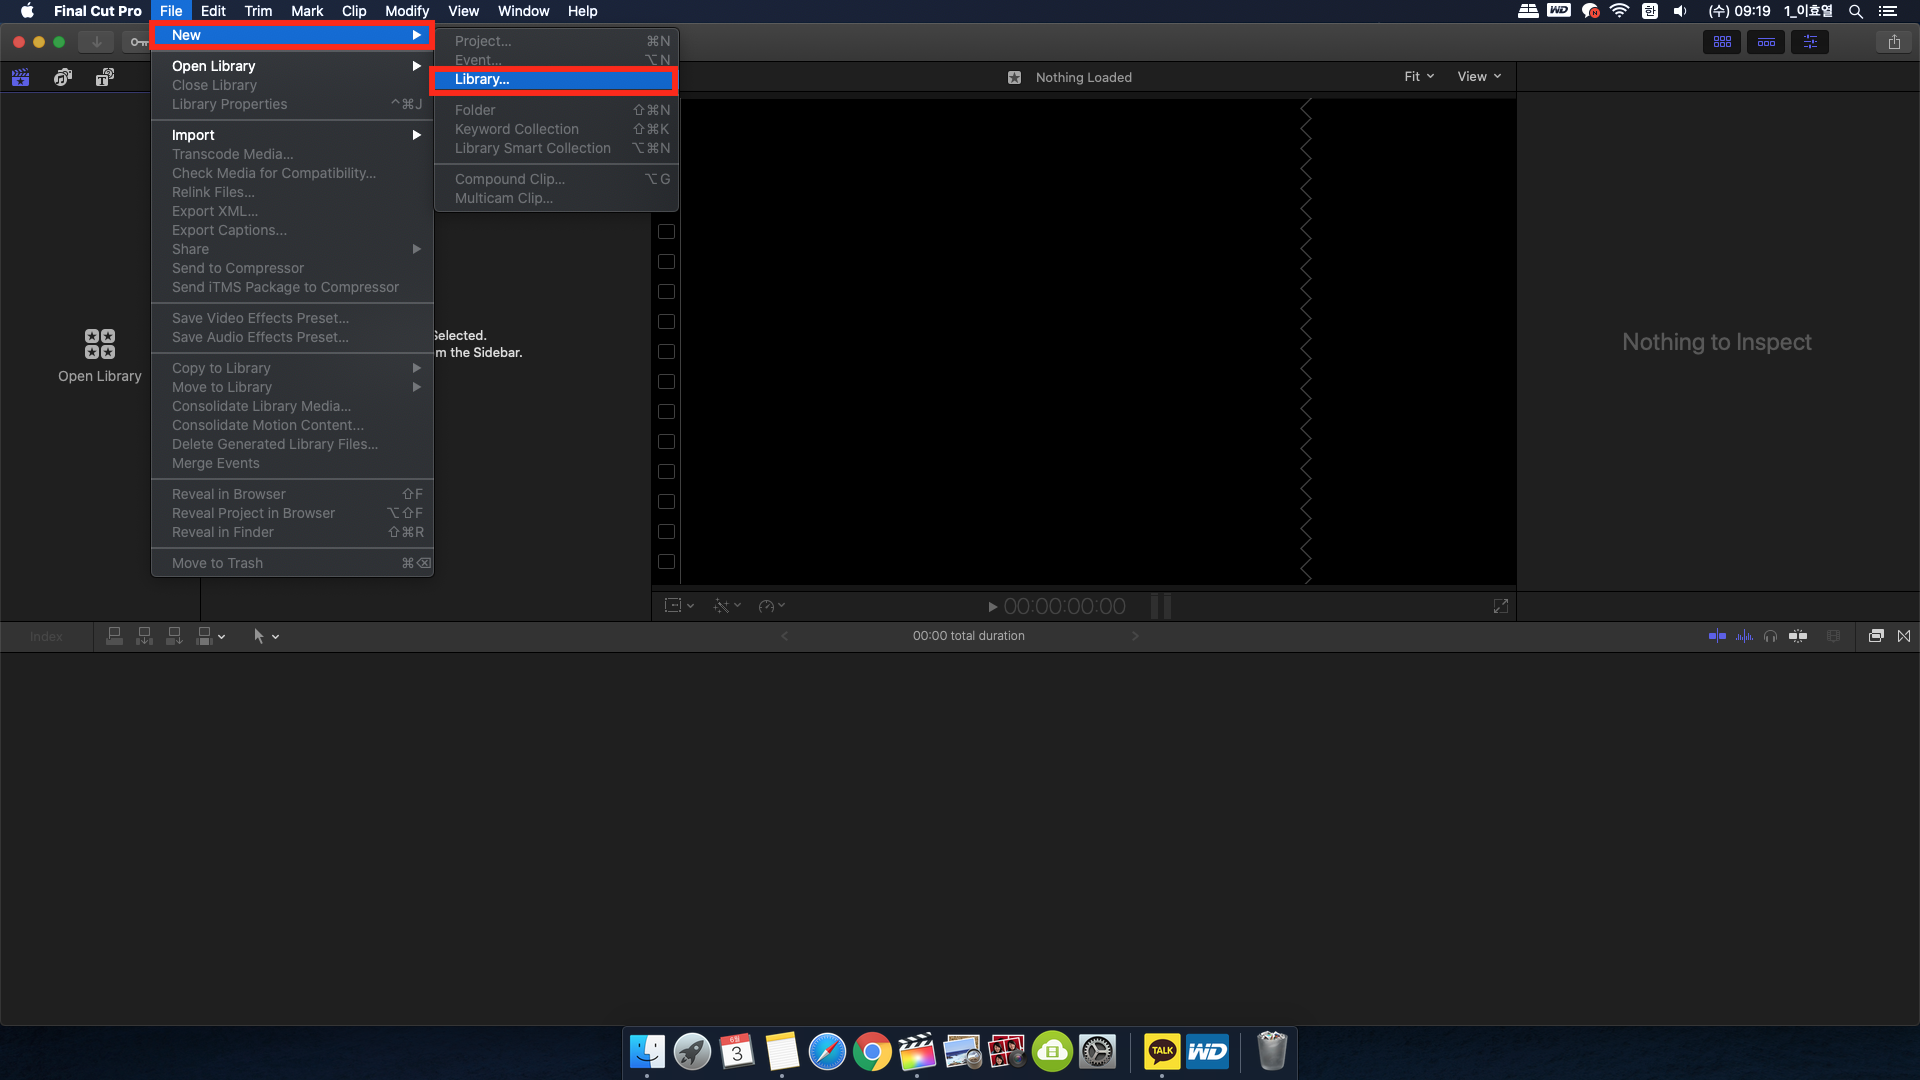
Task: Show or hide the Browser panel
Action: [1722, 42]
